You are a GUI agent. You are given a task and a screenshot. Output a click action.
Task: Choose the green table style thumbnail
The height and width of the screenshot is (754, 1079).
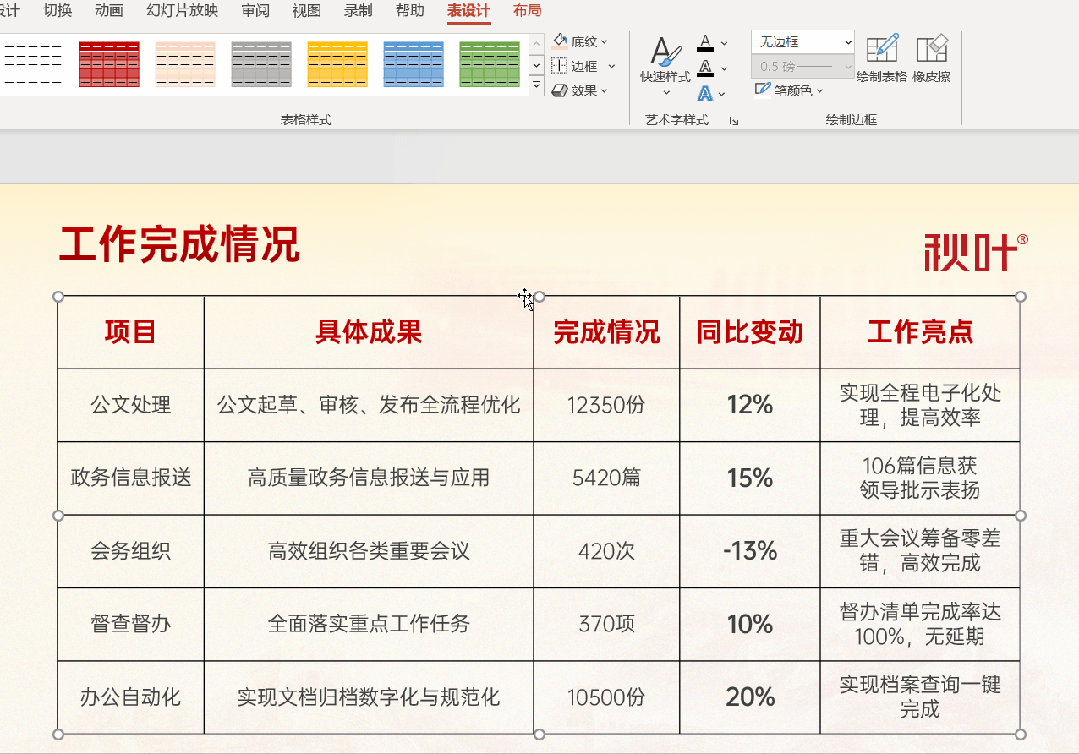[x=489, y=64]
